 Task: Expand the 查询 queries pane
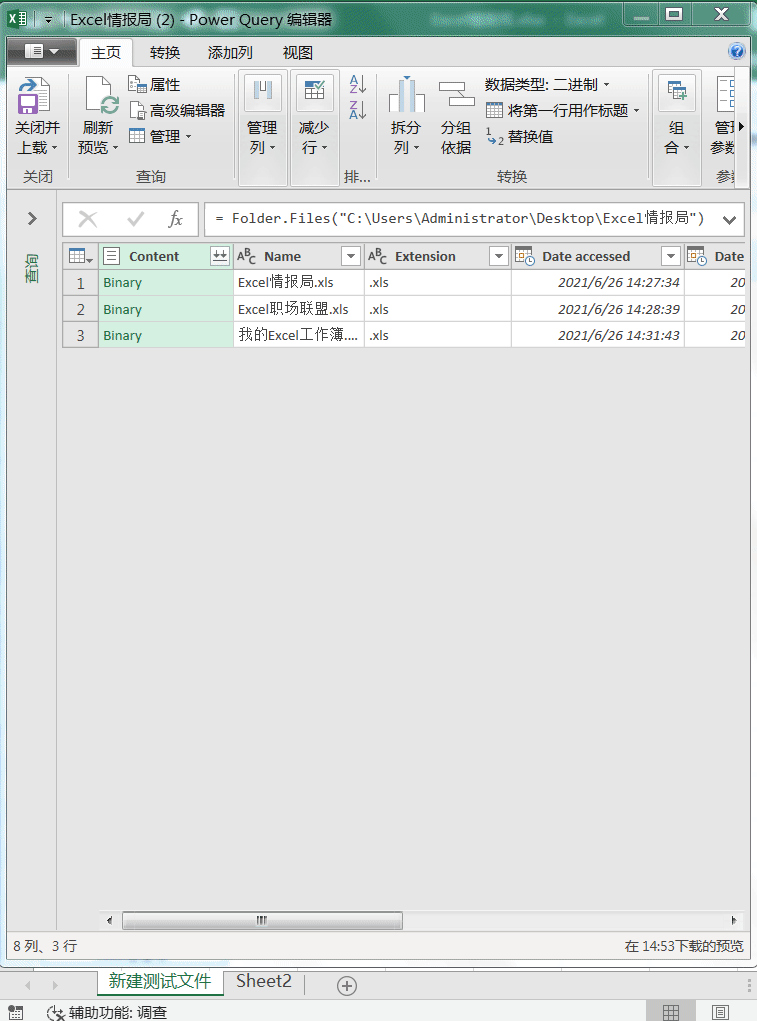(33, 218)
